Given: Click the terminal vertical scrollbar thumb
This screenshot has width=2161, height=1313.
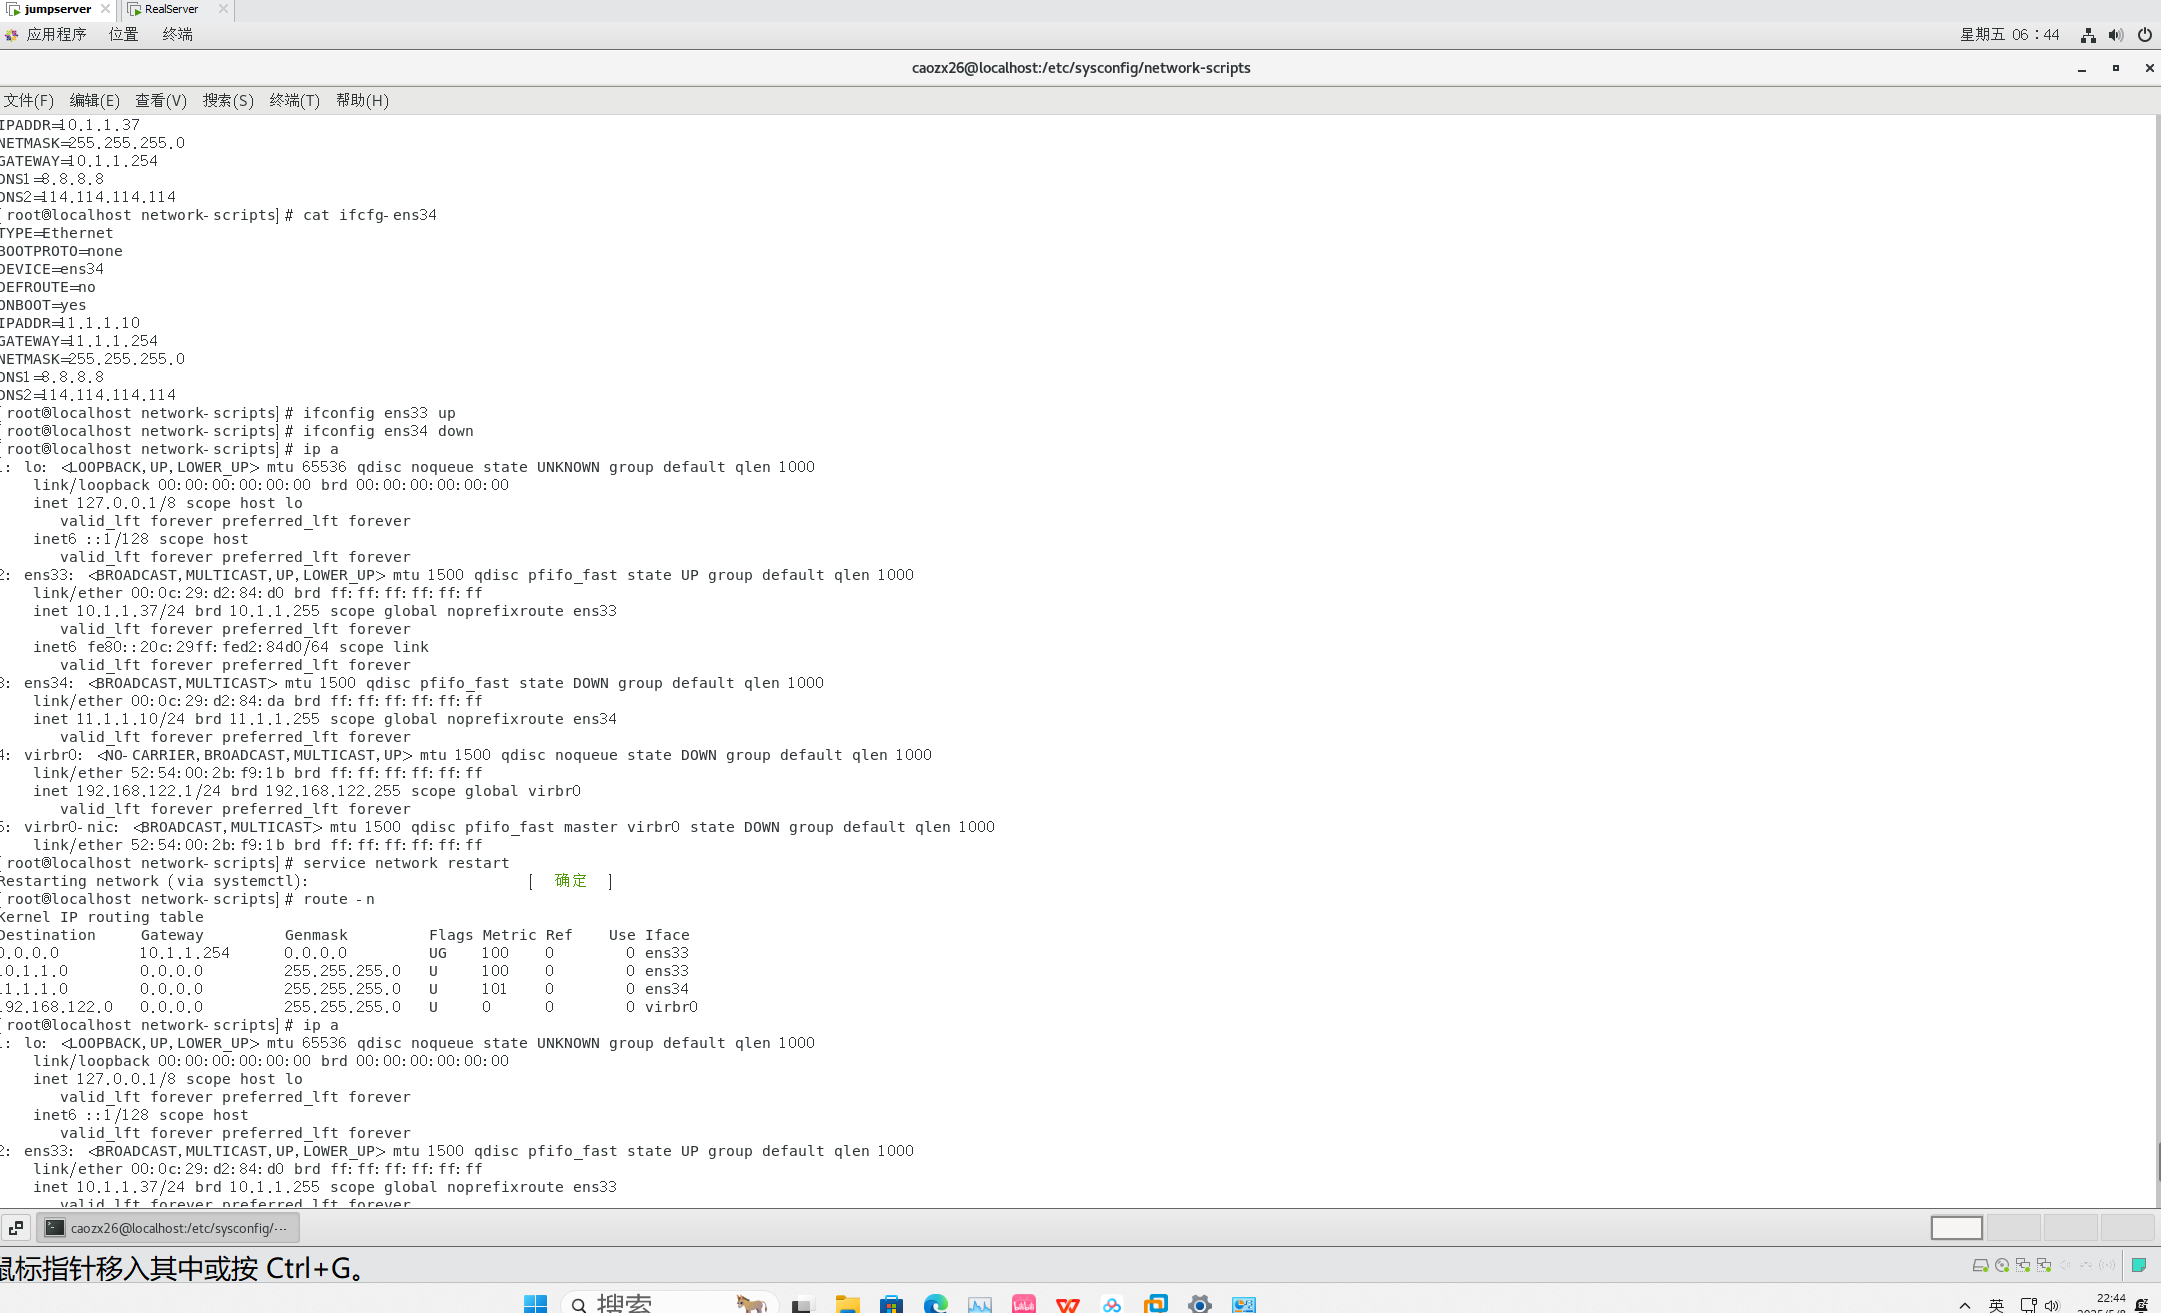Looking at the screenshot, I should point(2158,1160).
